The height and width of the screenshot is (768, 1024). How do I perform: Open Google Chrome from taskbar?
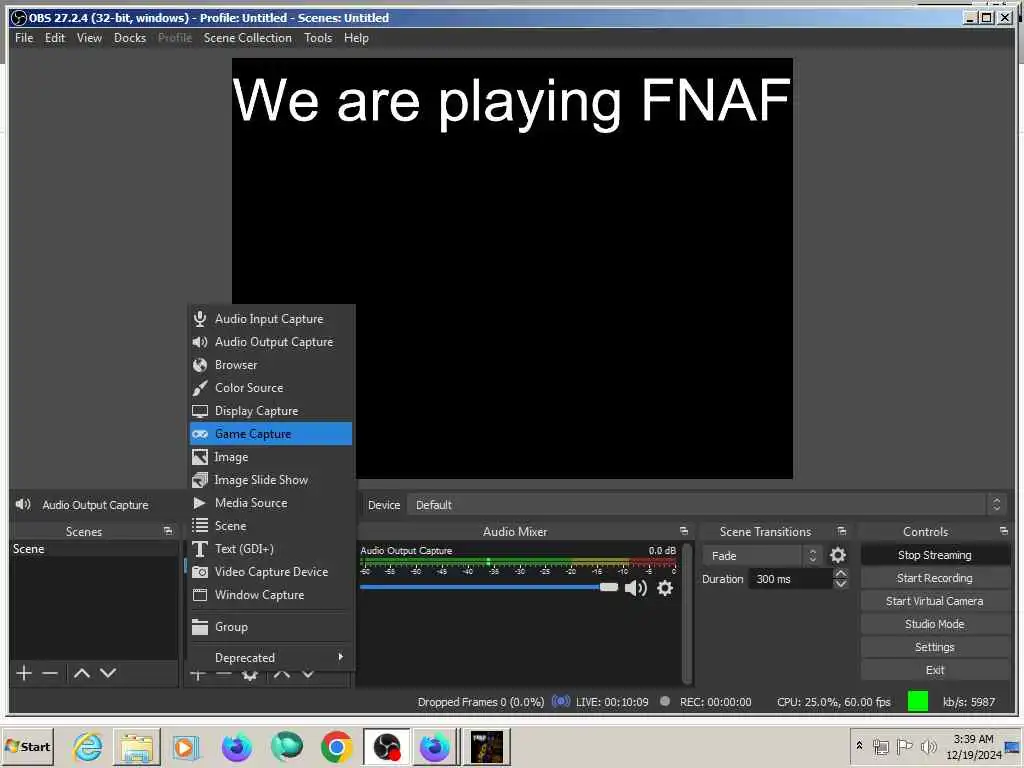[x=336, y=746]
